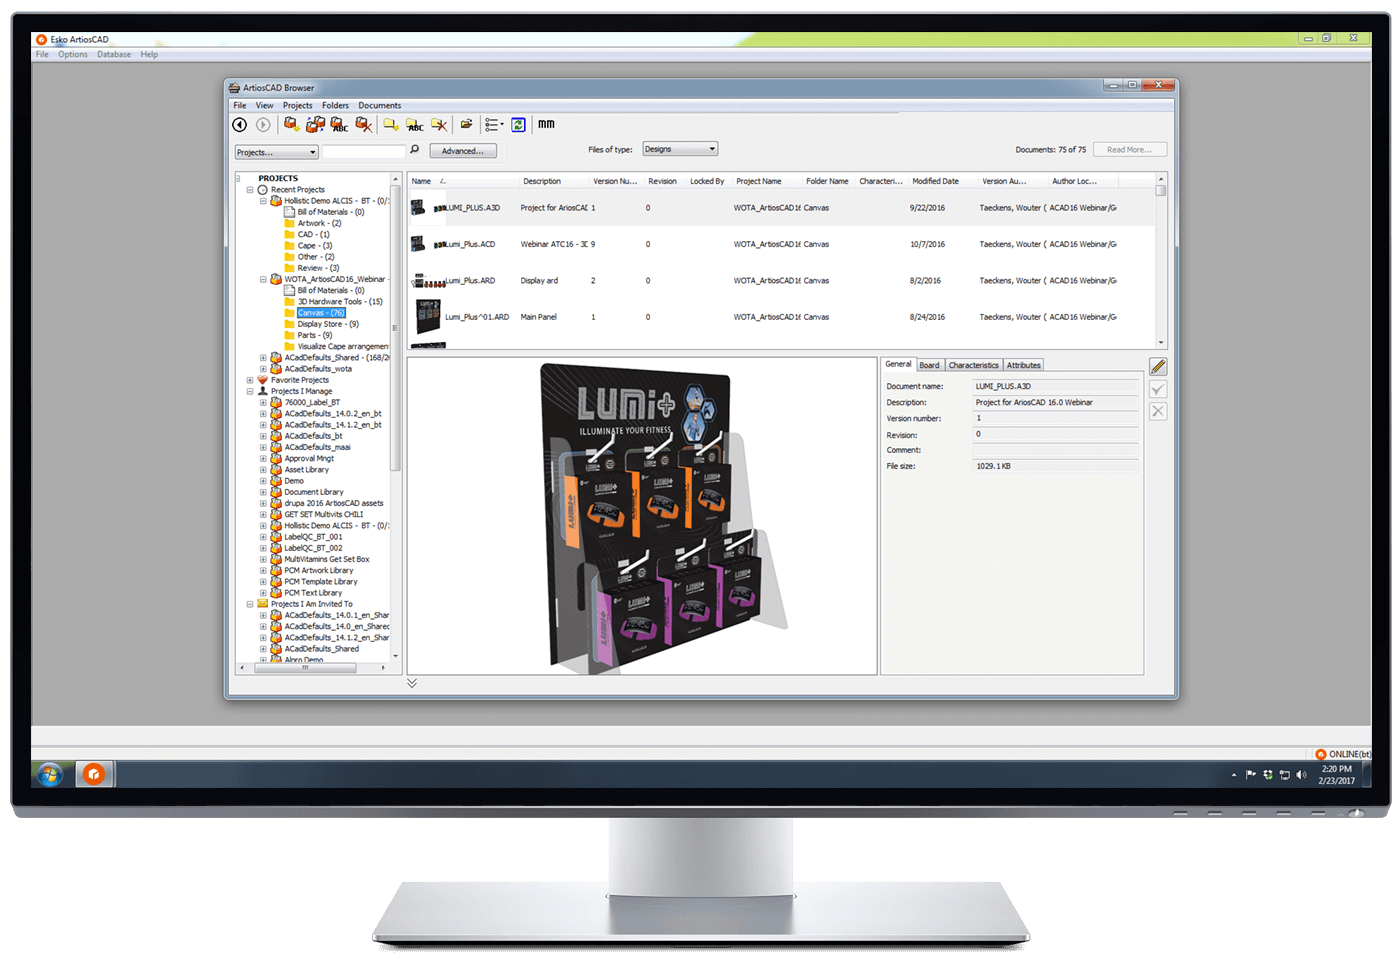Select the Canvas - (76) folder

[321, 313]
